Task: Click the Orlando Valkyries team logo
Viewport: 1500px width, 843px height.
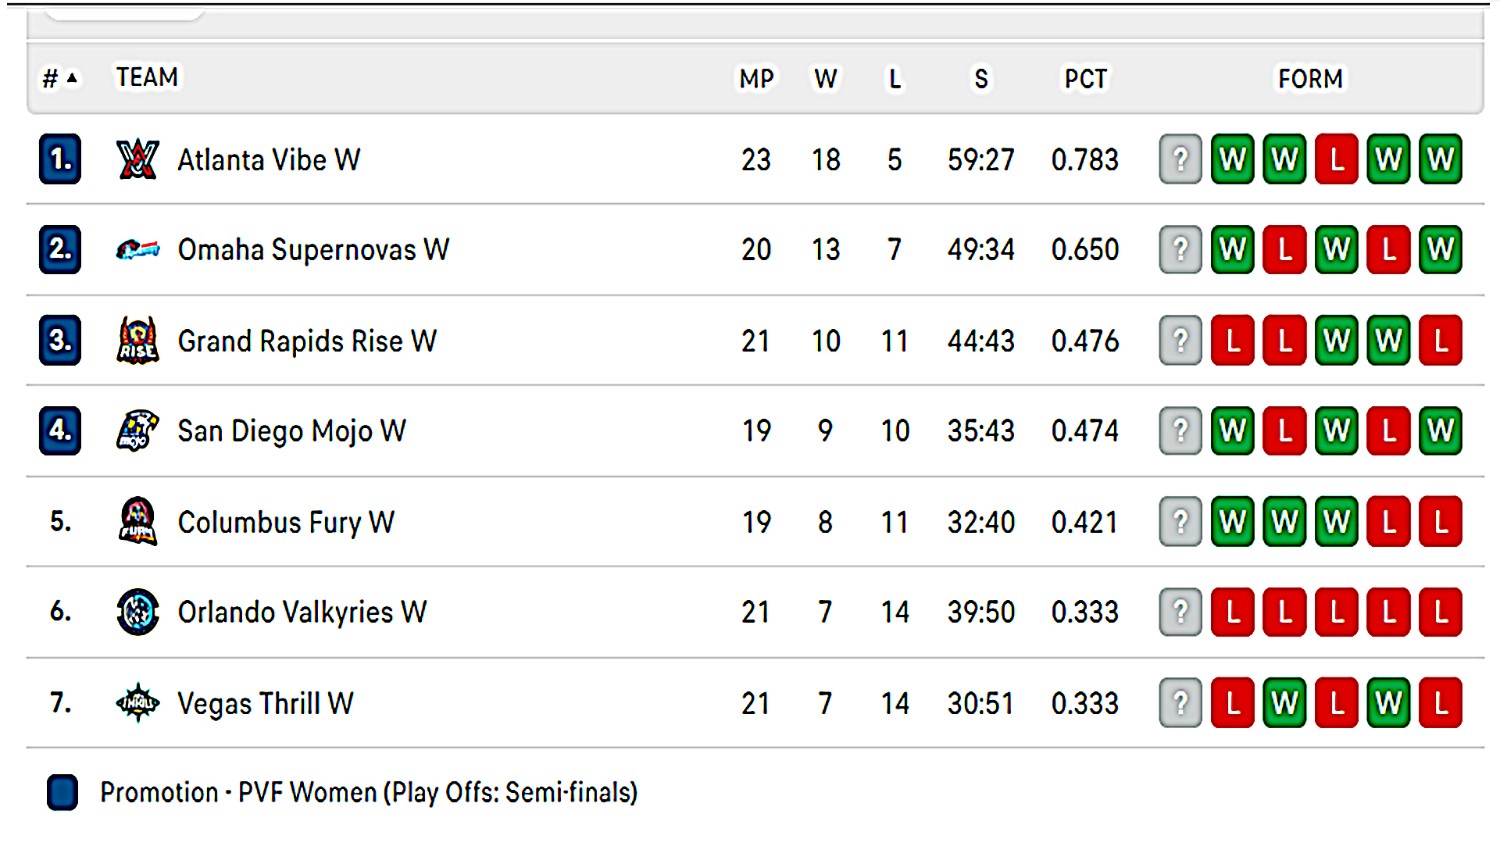Action: point(137,612)
